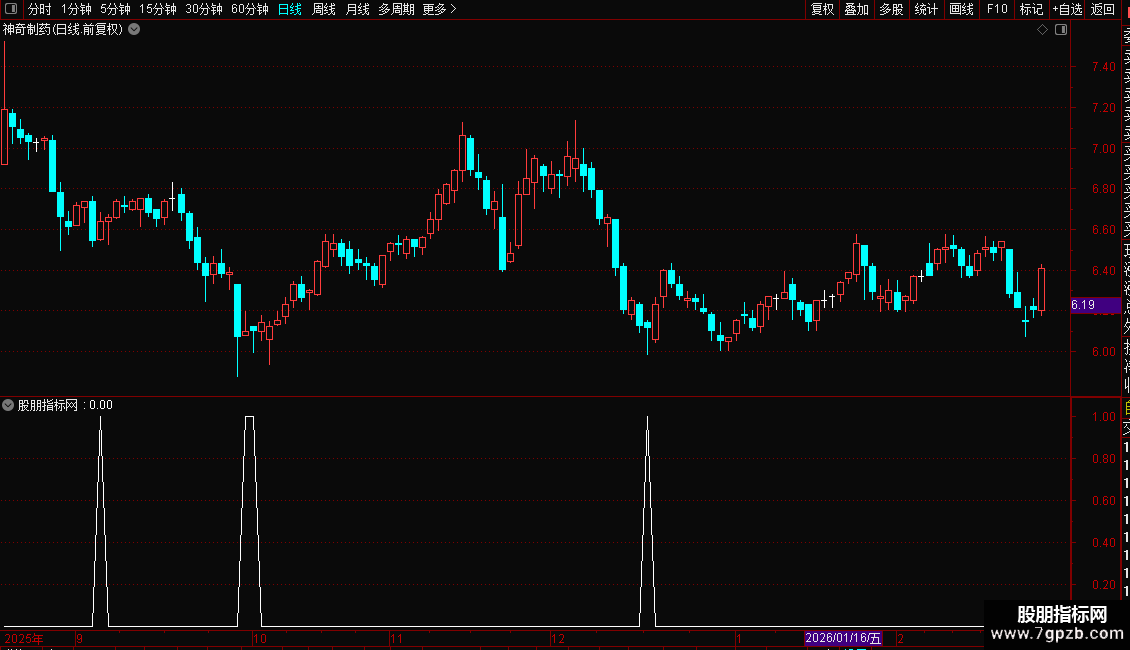Click the 6.00 price axis label

(x=1103, y=352)
